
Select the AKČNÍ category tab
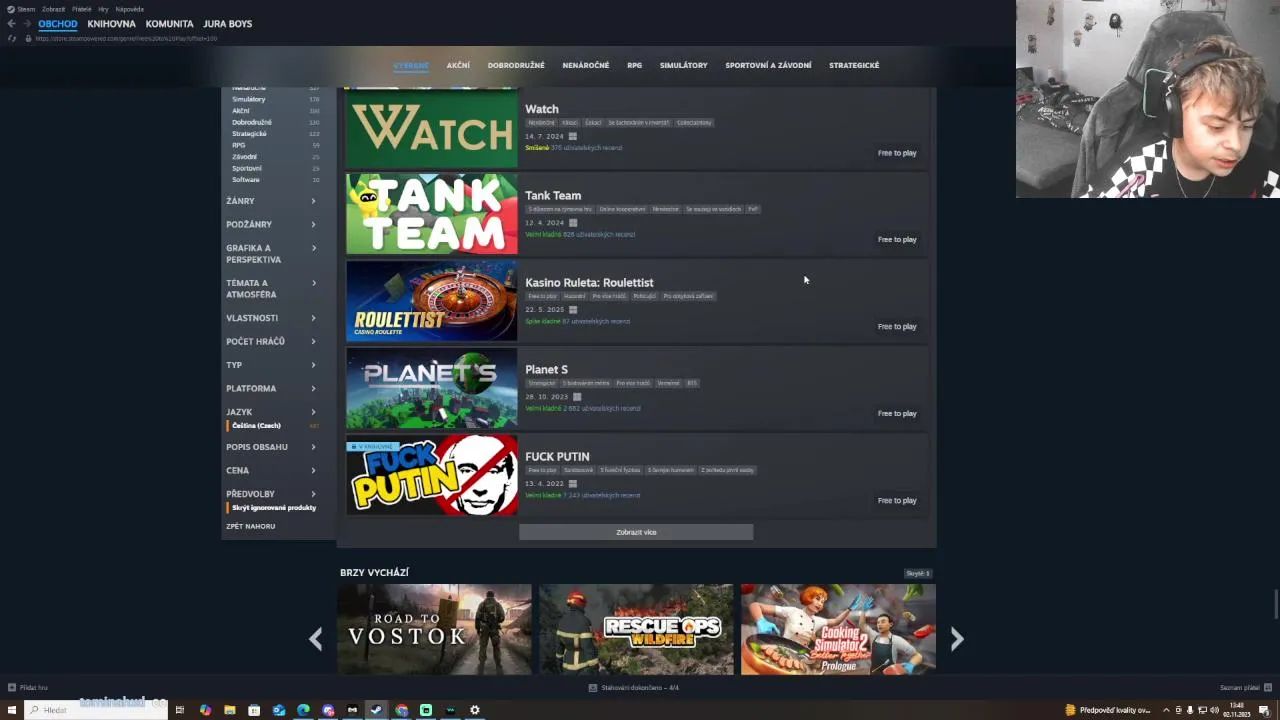point(458,65)
